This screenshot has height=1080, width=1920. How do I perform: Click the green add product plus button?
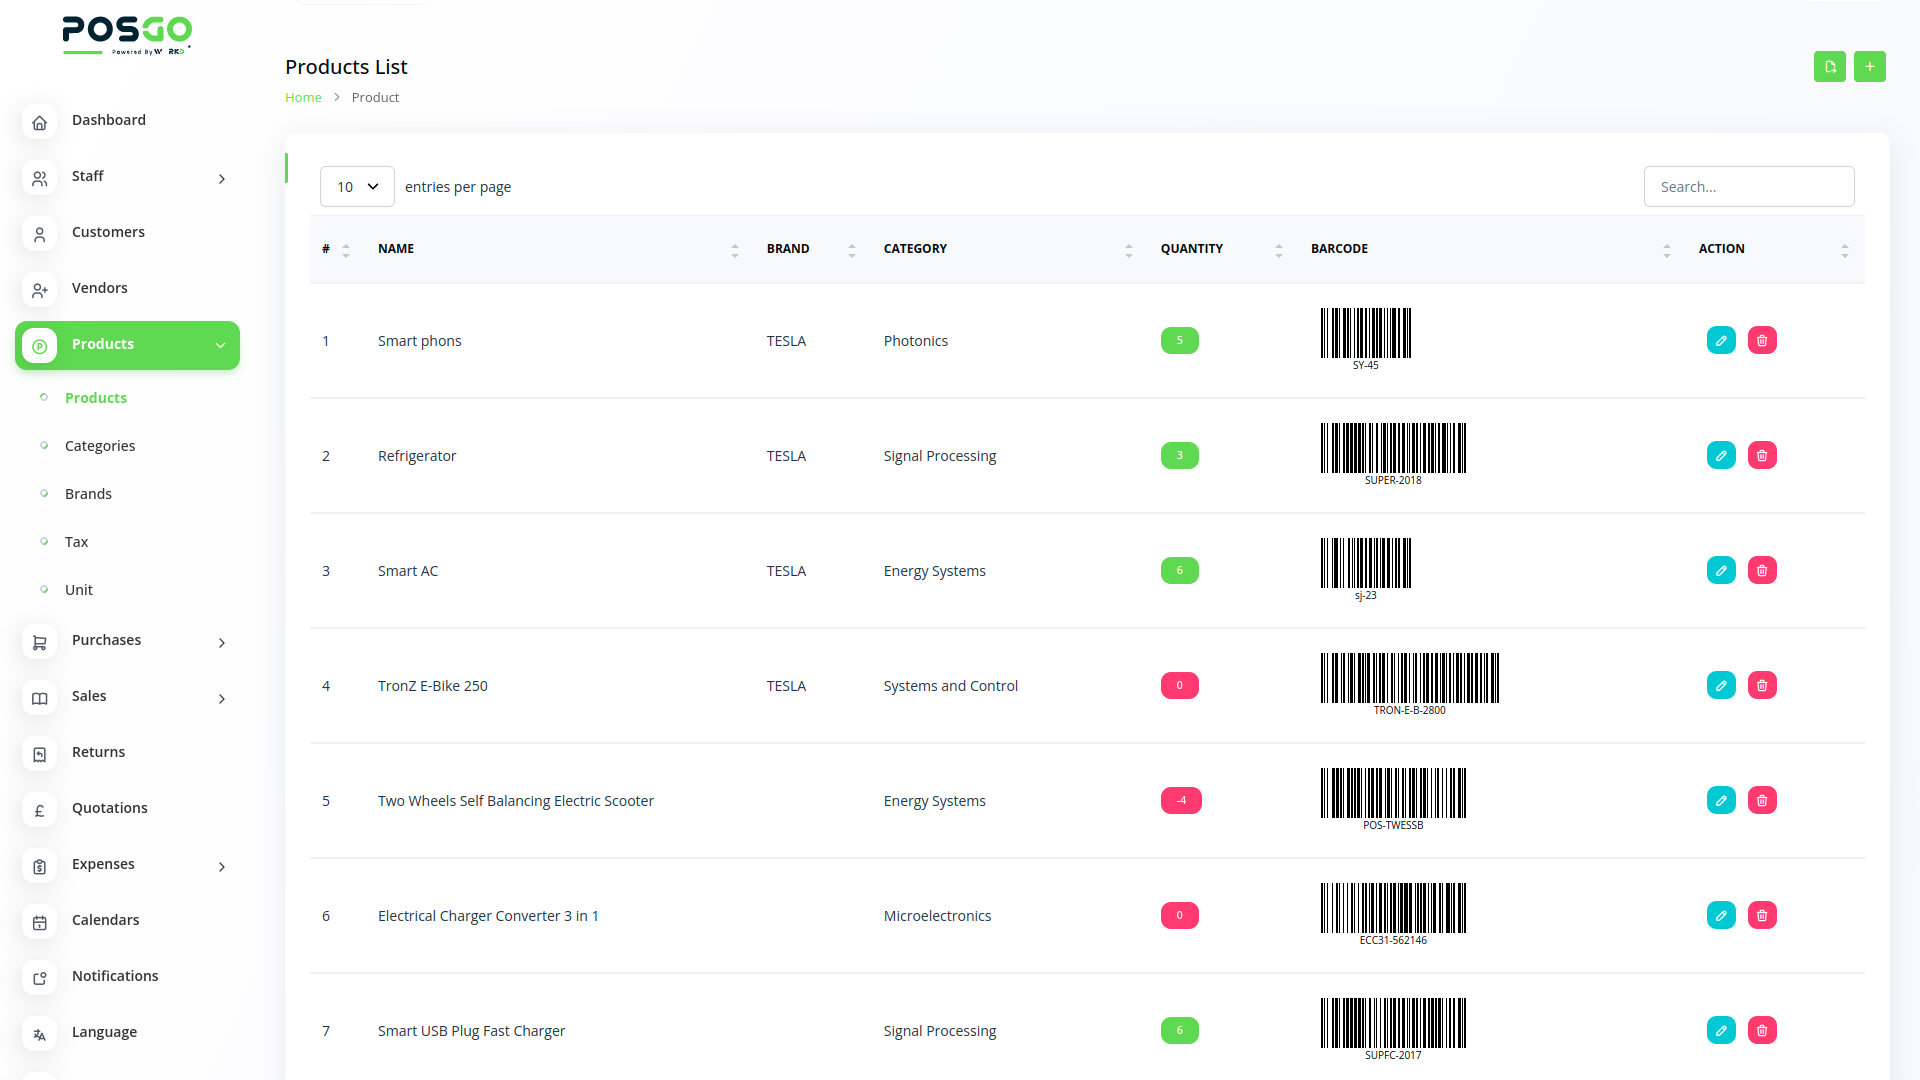[x=1869, y=67]
